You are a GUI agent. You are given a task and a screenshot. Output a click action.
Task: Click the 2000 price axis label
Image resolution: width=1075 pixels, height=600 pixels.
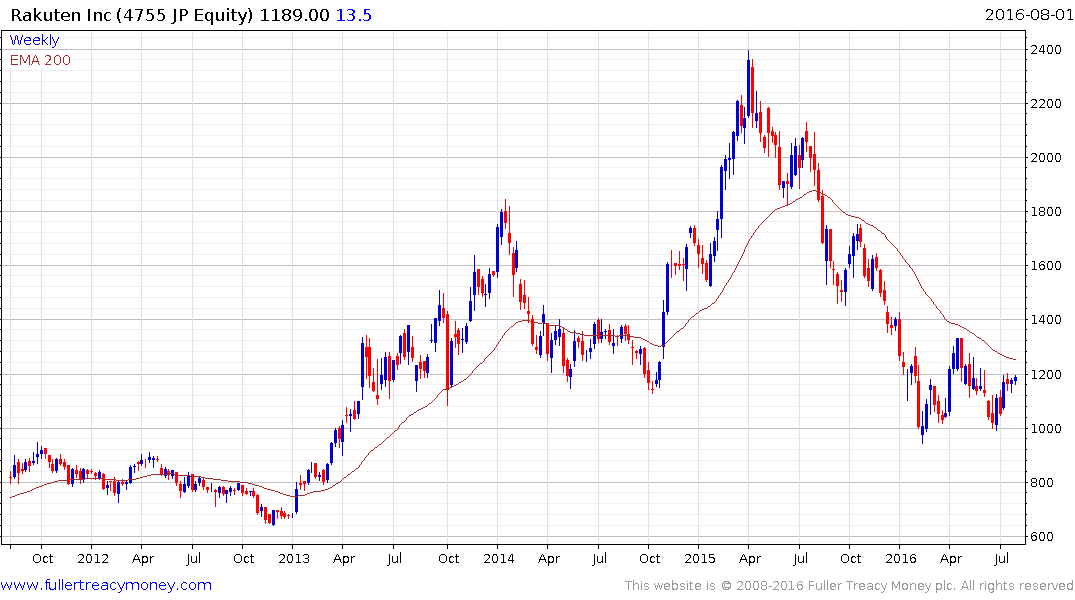pos(1046,158)
